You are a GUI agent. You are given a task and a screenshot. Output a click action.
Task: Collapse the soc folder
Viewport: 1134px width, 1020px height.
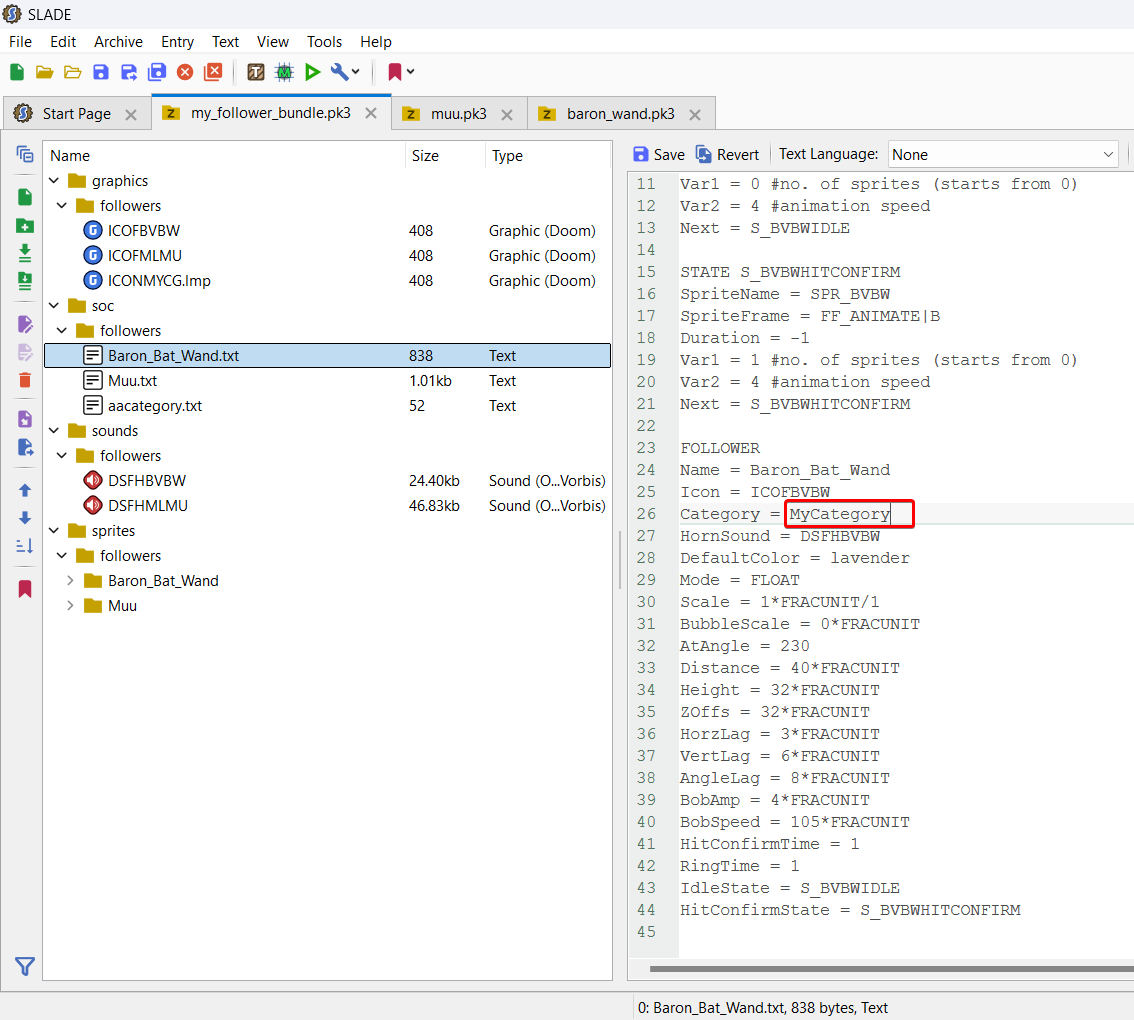click(x=54, y=305)
